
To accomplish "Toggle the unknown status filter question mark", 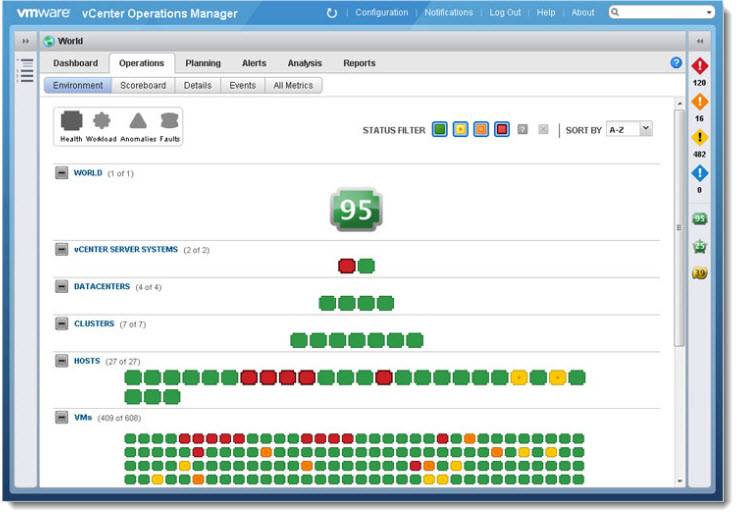I will [x=523, y=129].
